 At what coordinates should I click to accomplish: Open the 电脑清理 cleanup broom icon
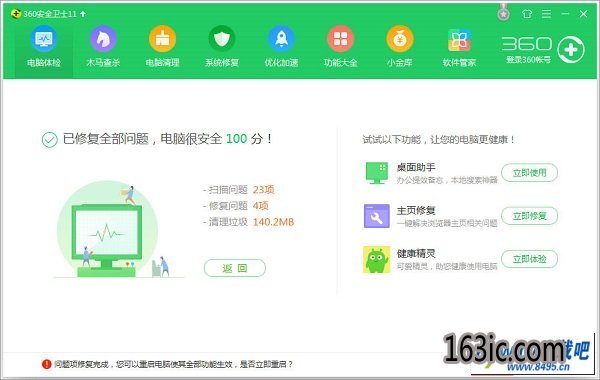coord(162,39)
